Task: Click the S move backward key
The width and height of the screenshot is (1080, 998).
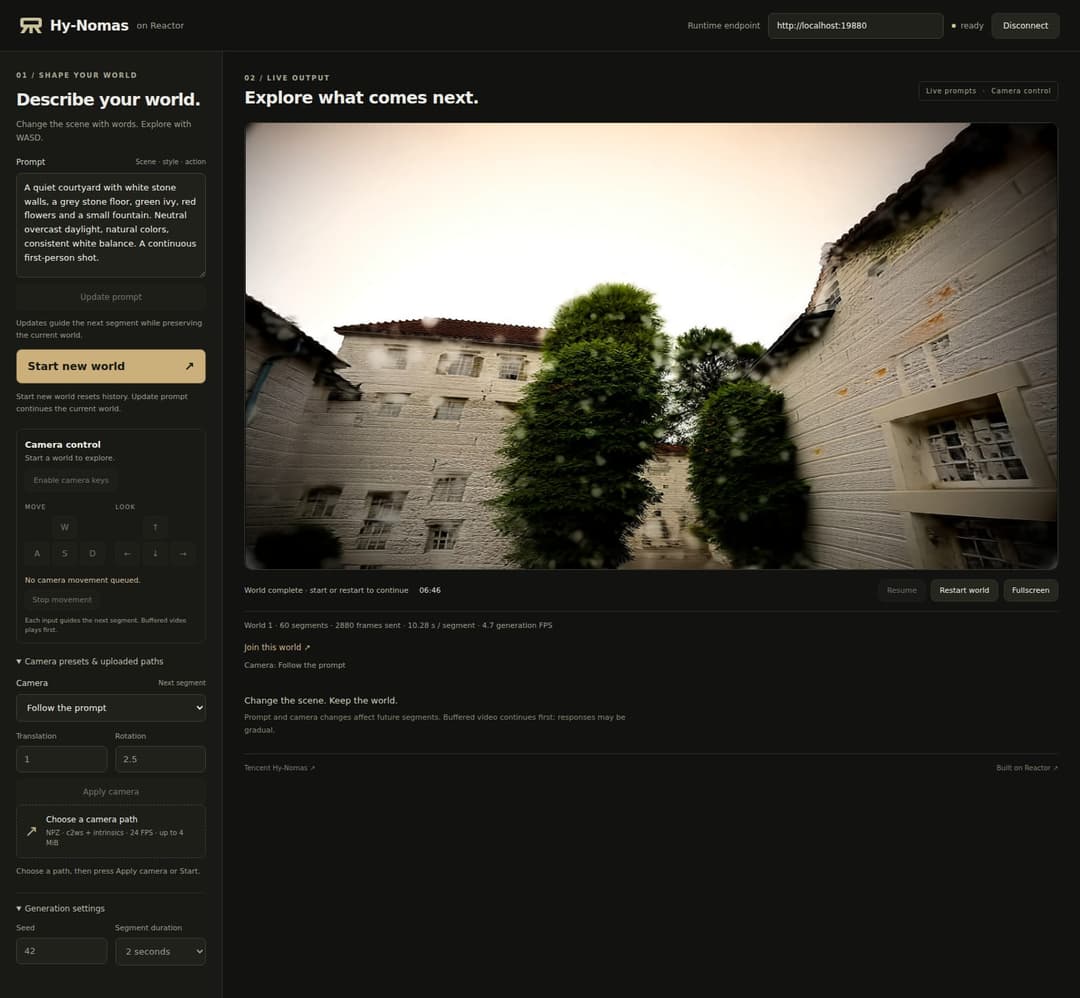Action: point(65,553)
